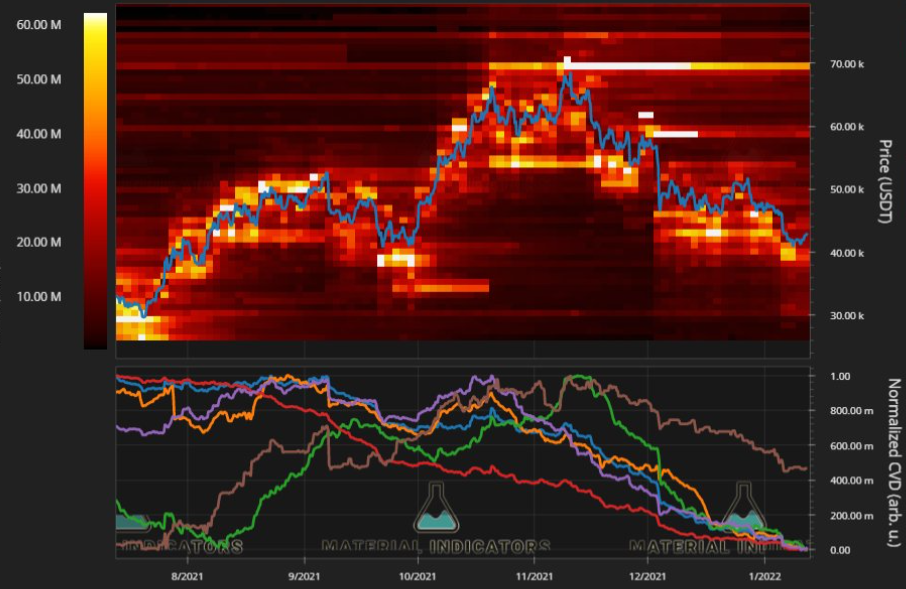Screen dimensions: 906x589
Task: Click the Price (USDT) axis title
Action: click(x=885, y=180)
